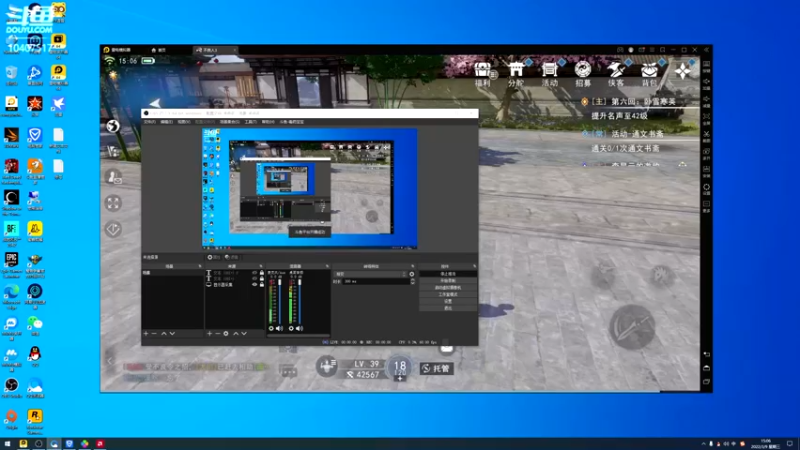Screen dimensions: 800x450
Task: Pop out the 来源 panel using its header dock icon
Action: click(261, 266)
